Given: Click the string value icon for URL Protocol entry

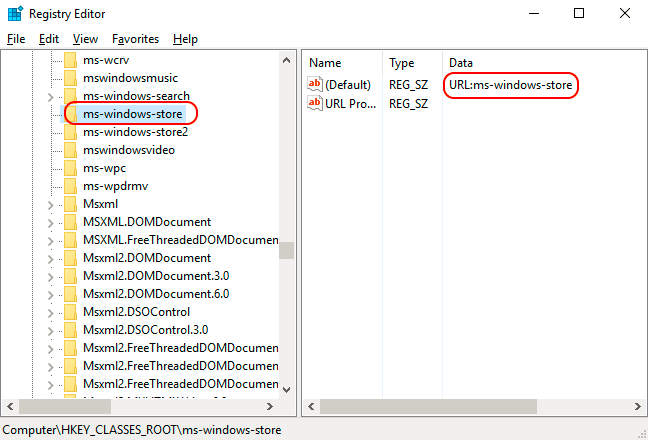Looking at the screenshot, I should pyautogui.click(x=314, y=103).
